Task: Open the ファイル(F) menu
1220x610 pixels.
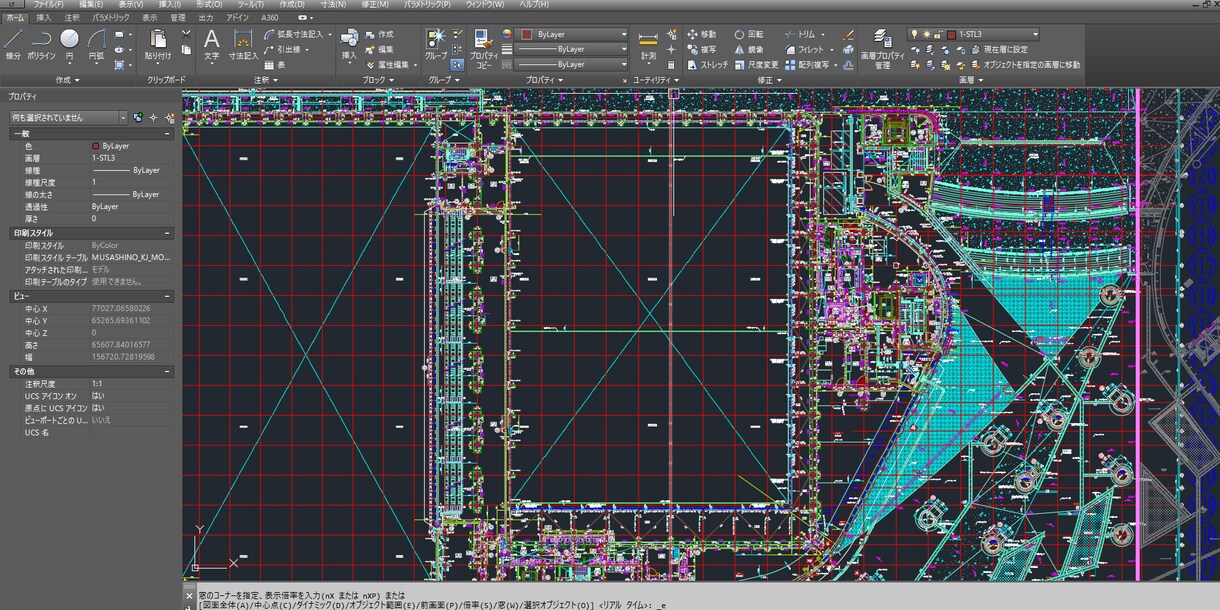Action: point(48,4)
